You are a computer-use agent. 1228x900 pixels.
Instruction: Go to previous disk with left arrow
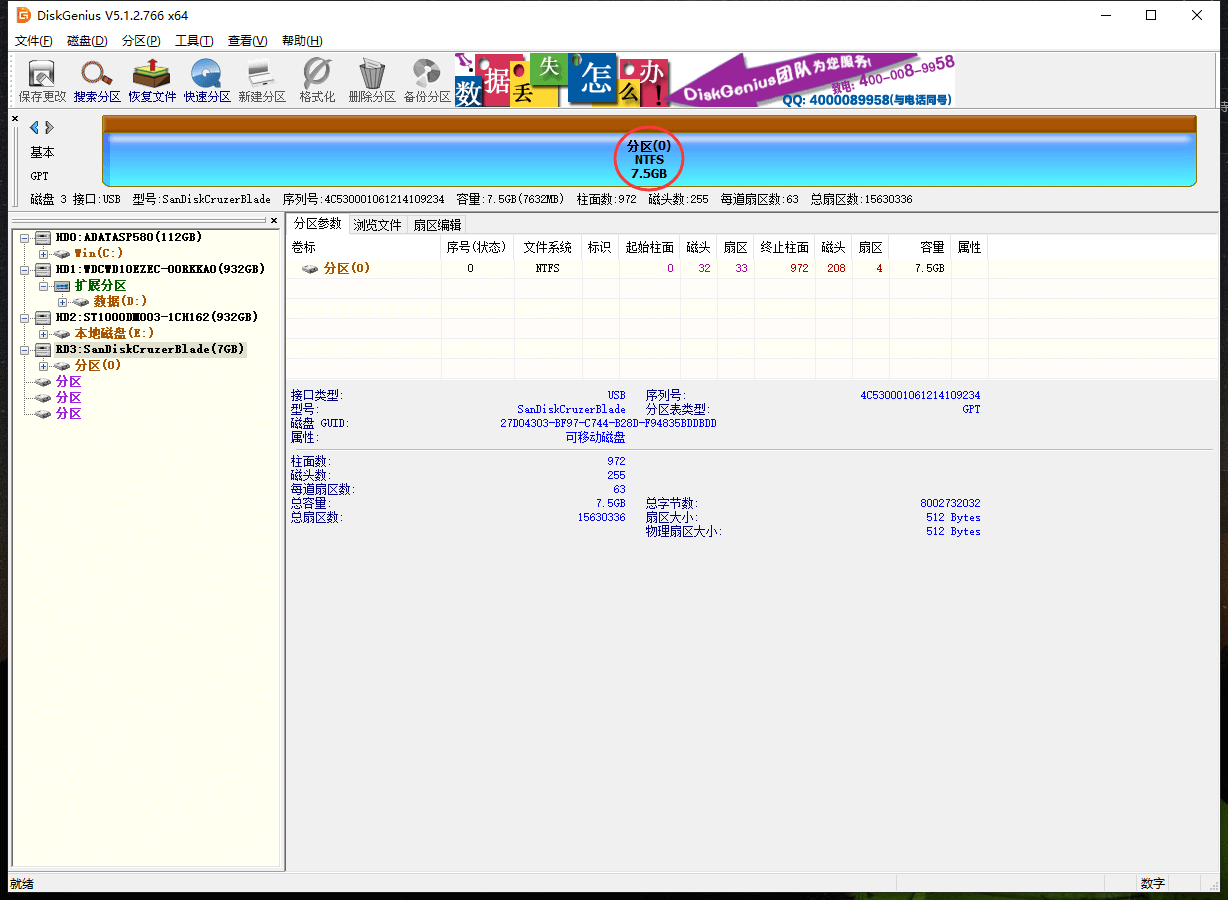(34, 127)
